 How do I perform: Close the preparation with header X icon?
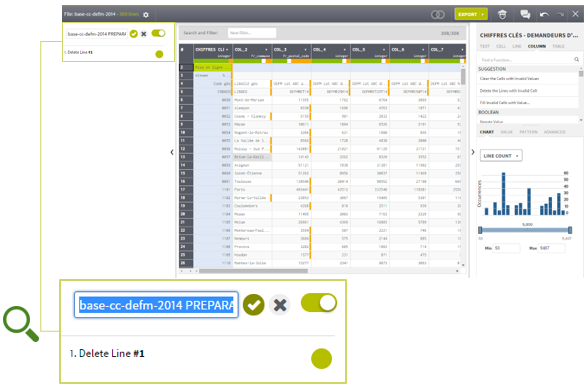575,14
